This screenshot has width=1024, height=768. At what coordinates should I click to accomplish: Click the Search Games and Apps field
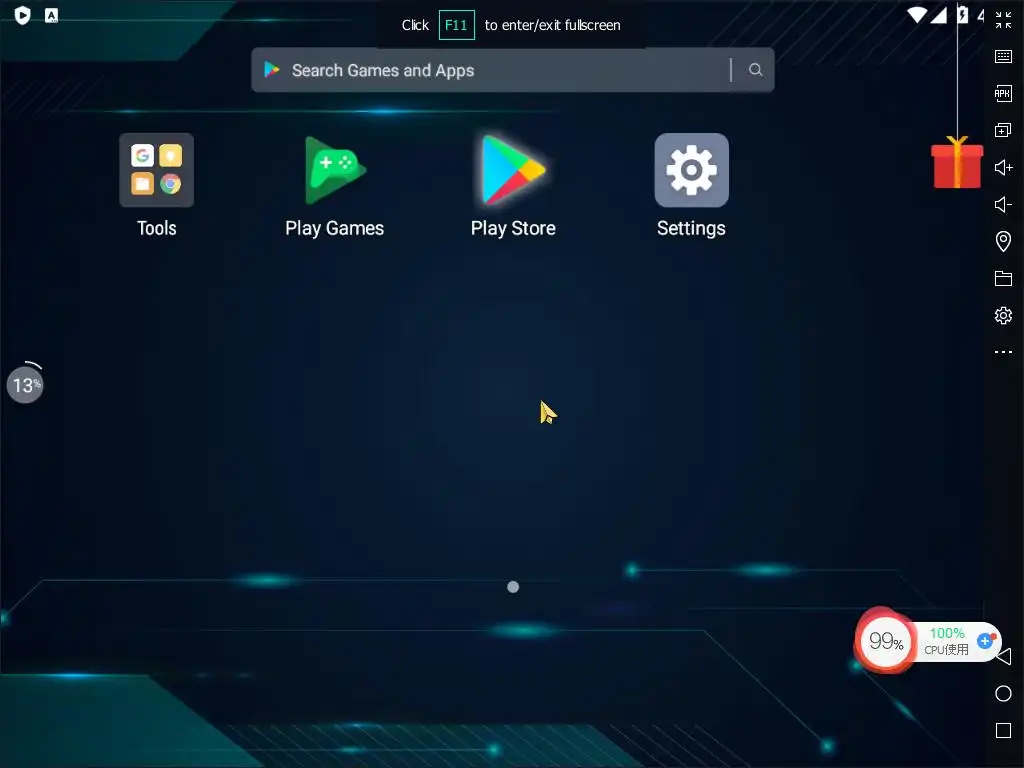513,70
